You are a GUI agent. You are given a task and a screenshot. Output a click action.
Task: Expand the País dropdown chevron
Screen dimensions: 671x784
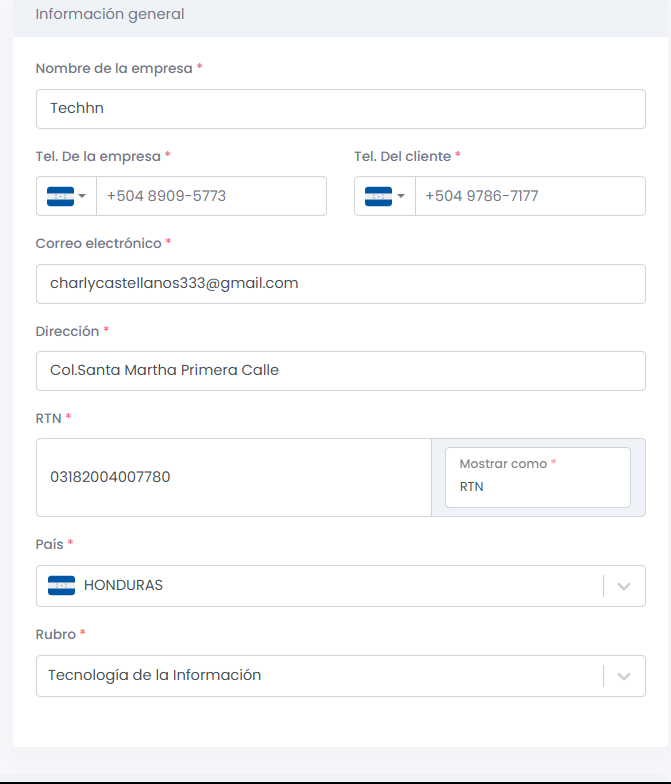pos(624,586)
